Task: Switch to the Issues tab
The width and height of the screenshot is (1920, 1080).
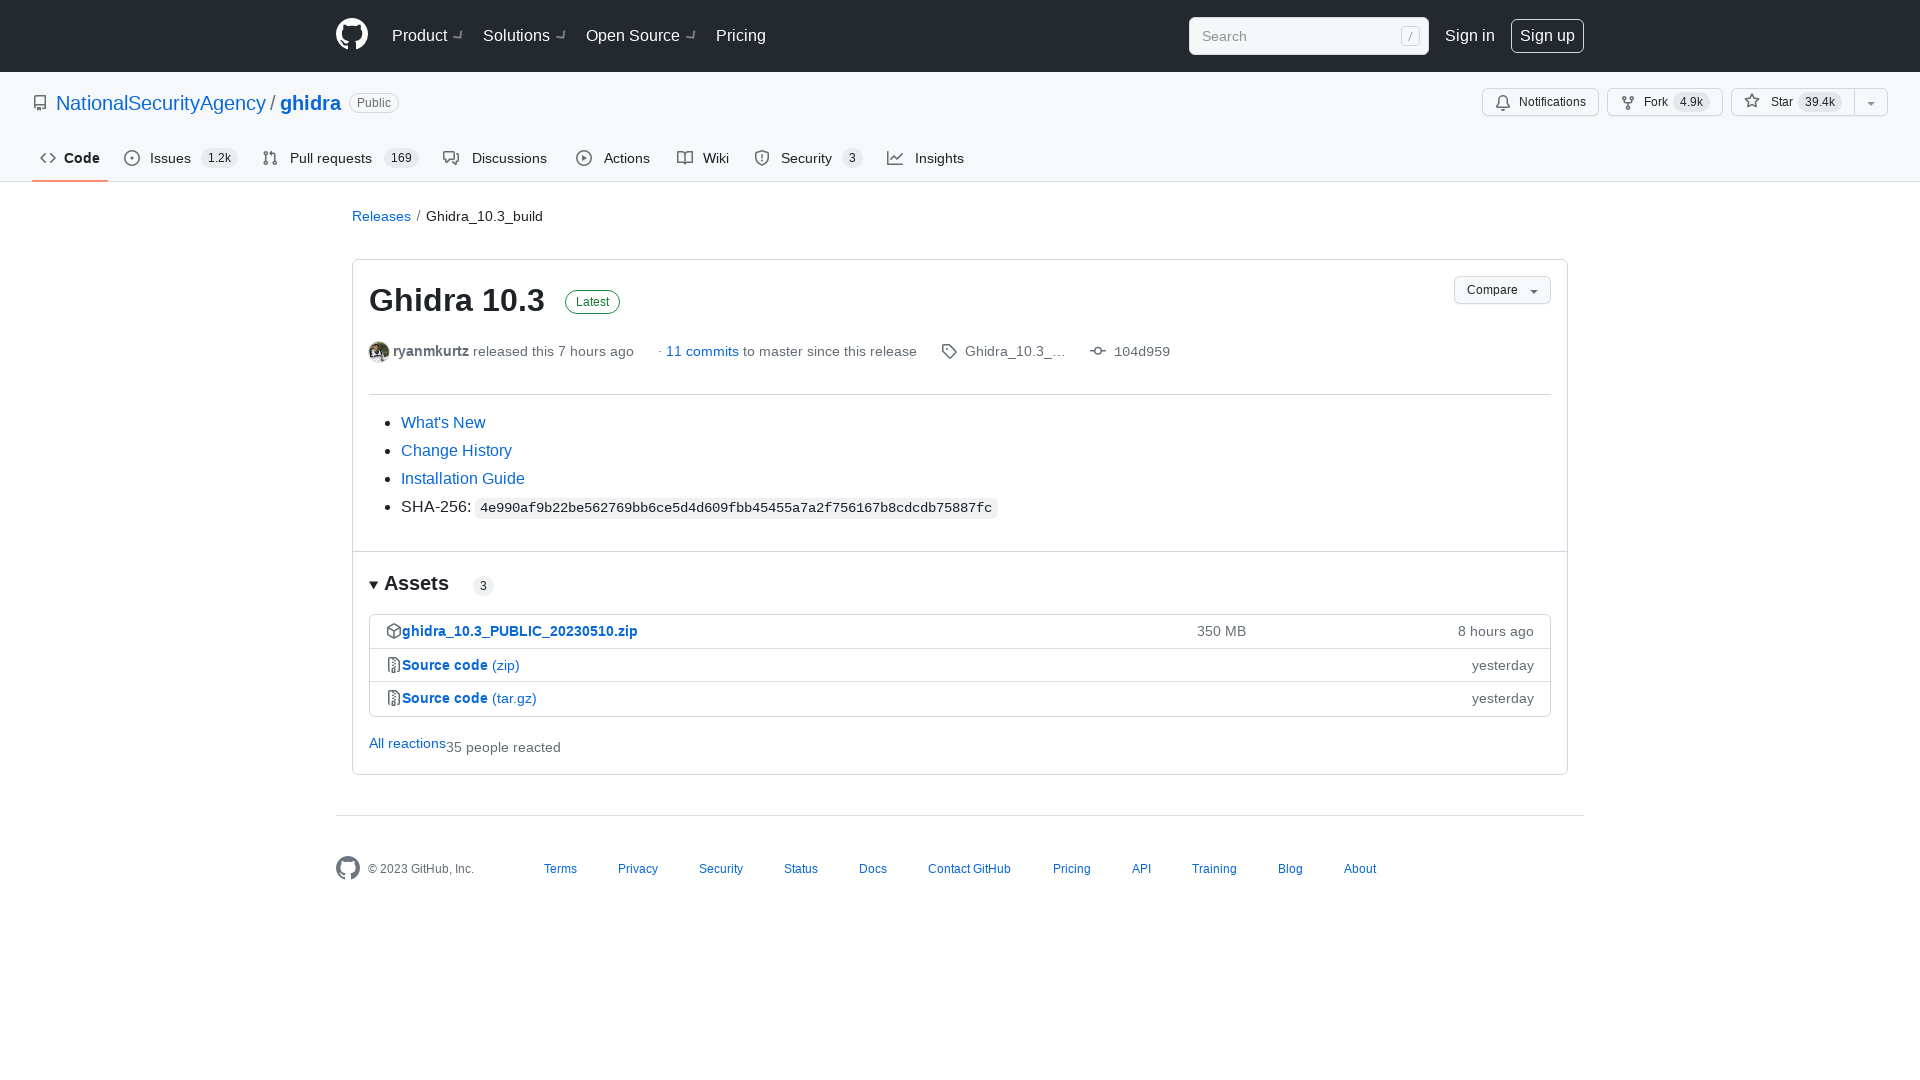Action: pos(180,158)
